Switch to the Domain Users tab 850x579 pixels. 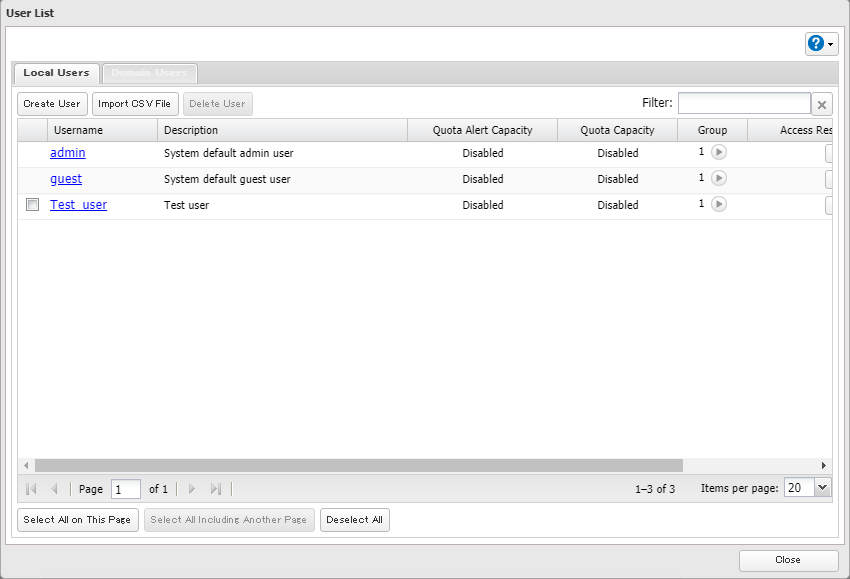click(149, 73)
